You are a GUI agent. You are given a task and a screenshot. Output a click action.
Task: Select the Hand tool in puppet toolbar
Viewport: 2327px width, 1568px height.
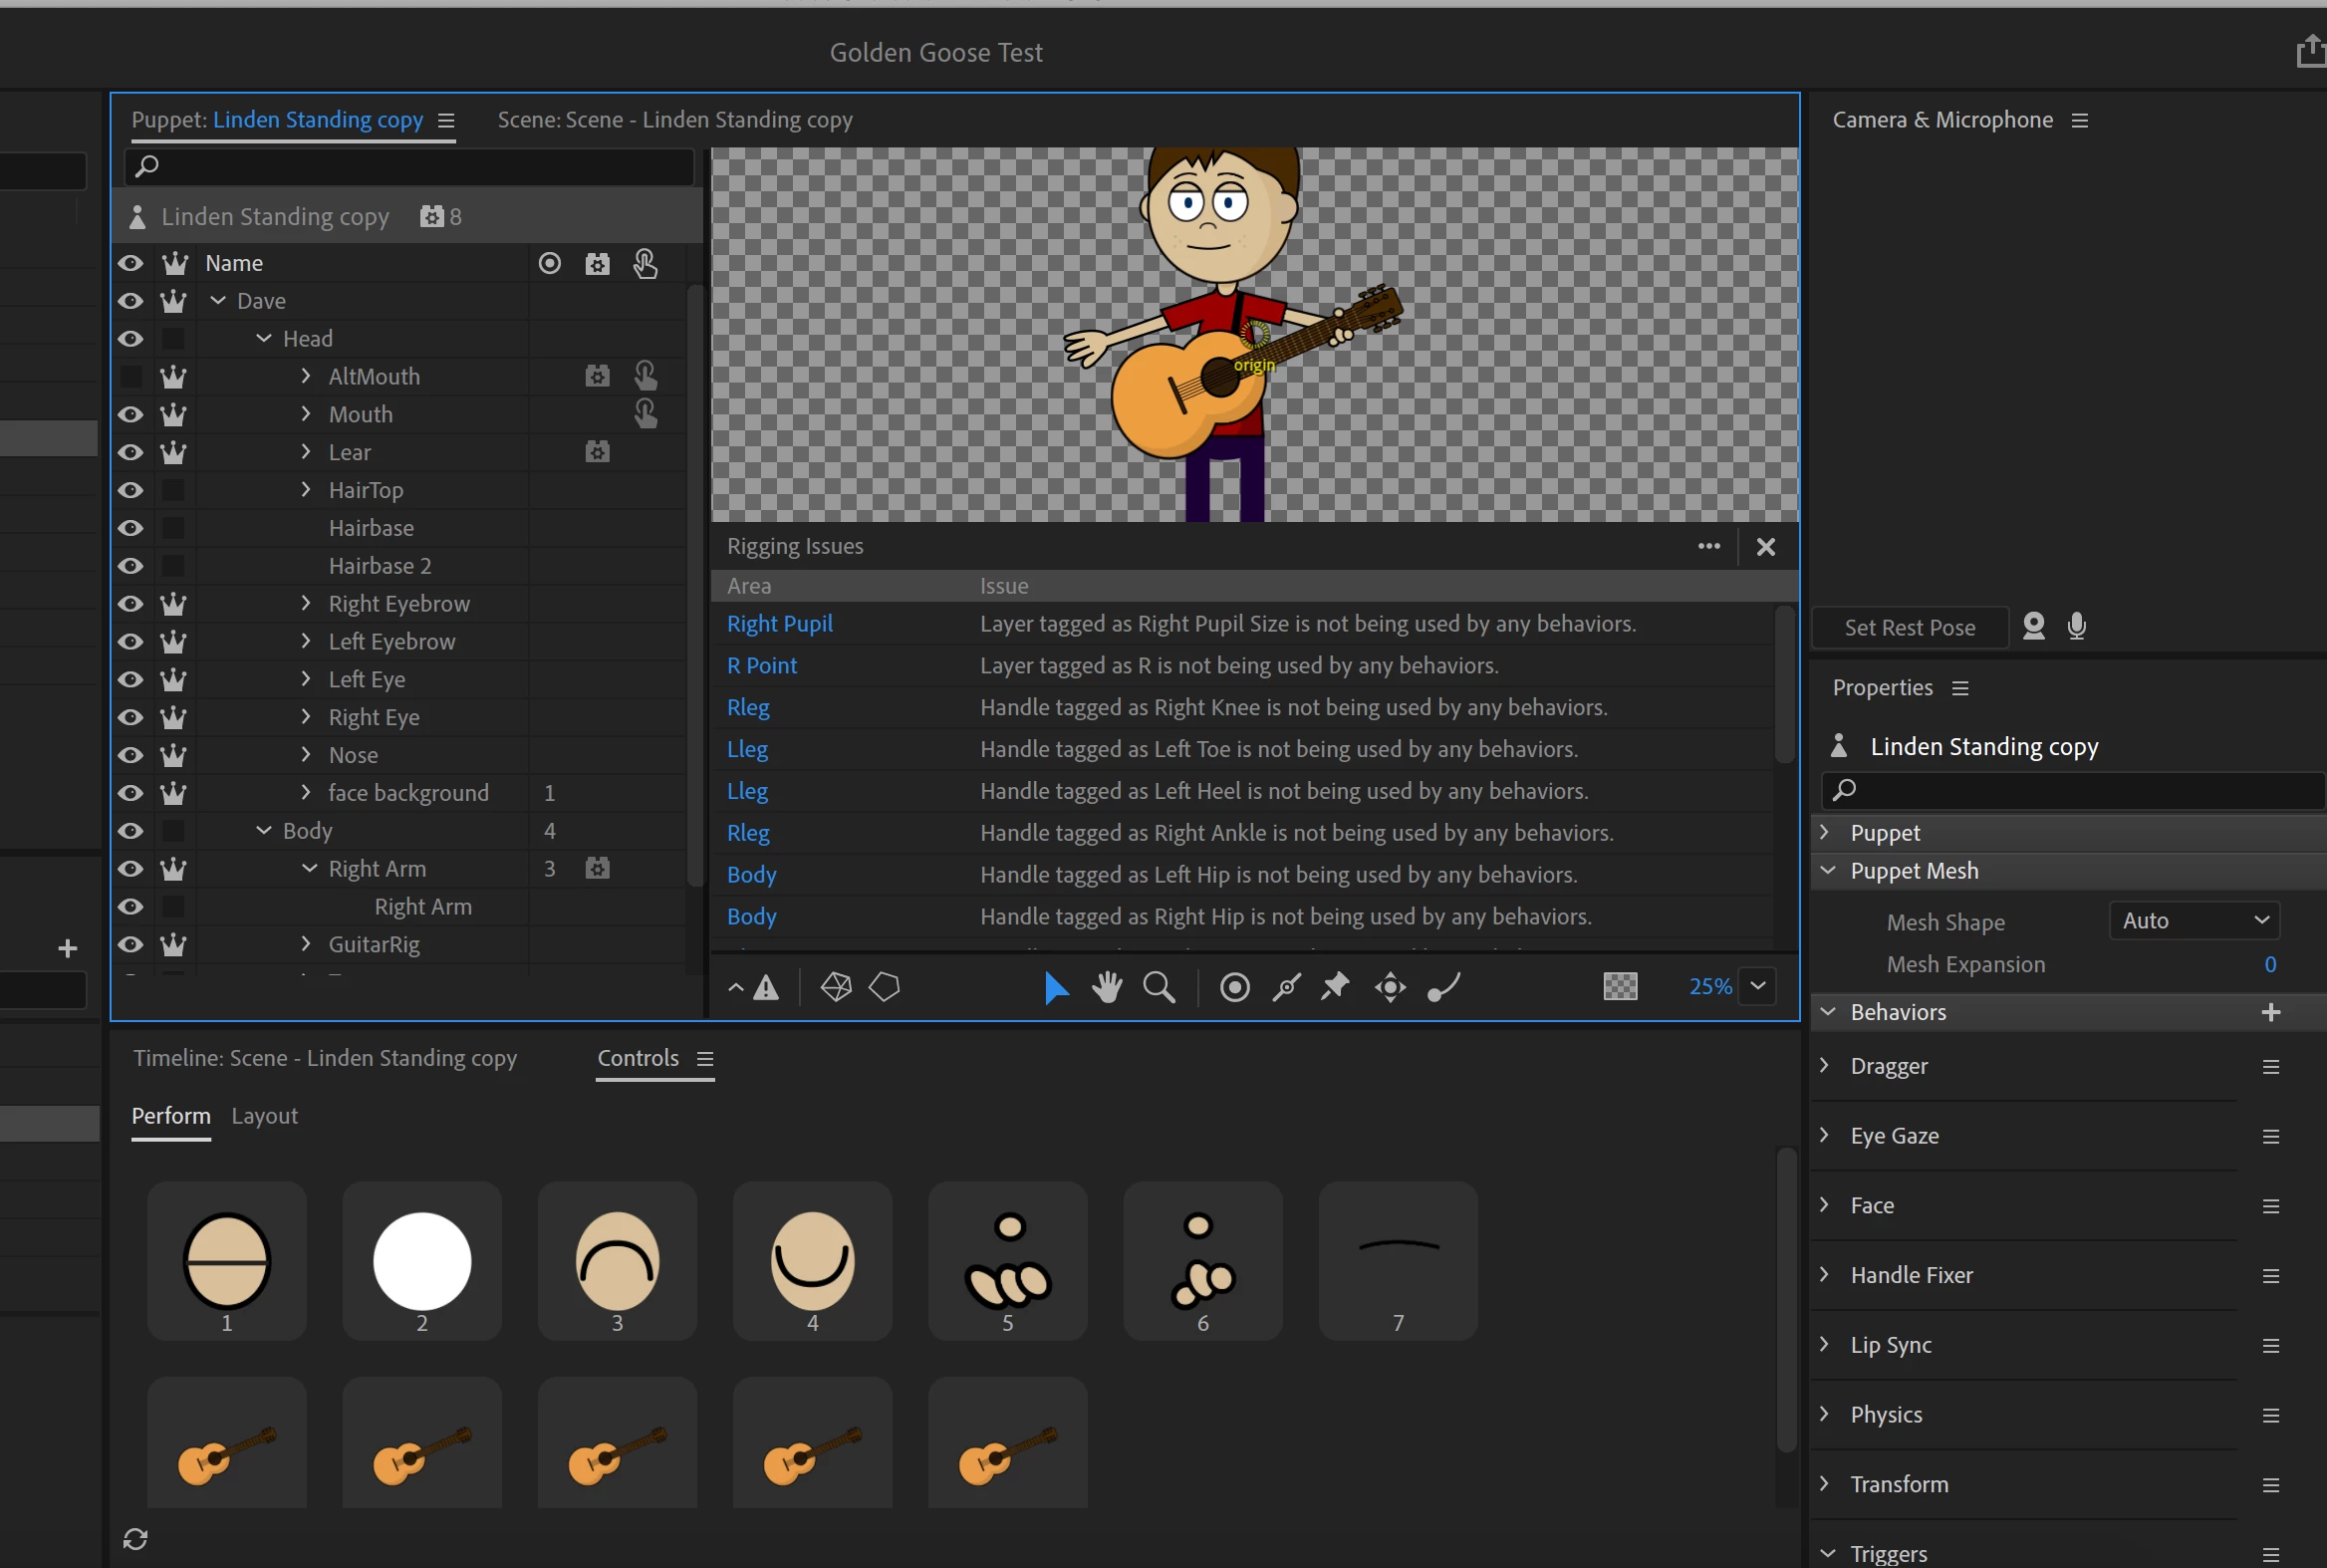(x=1107, y=987)
